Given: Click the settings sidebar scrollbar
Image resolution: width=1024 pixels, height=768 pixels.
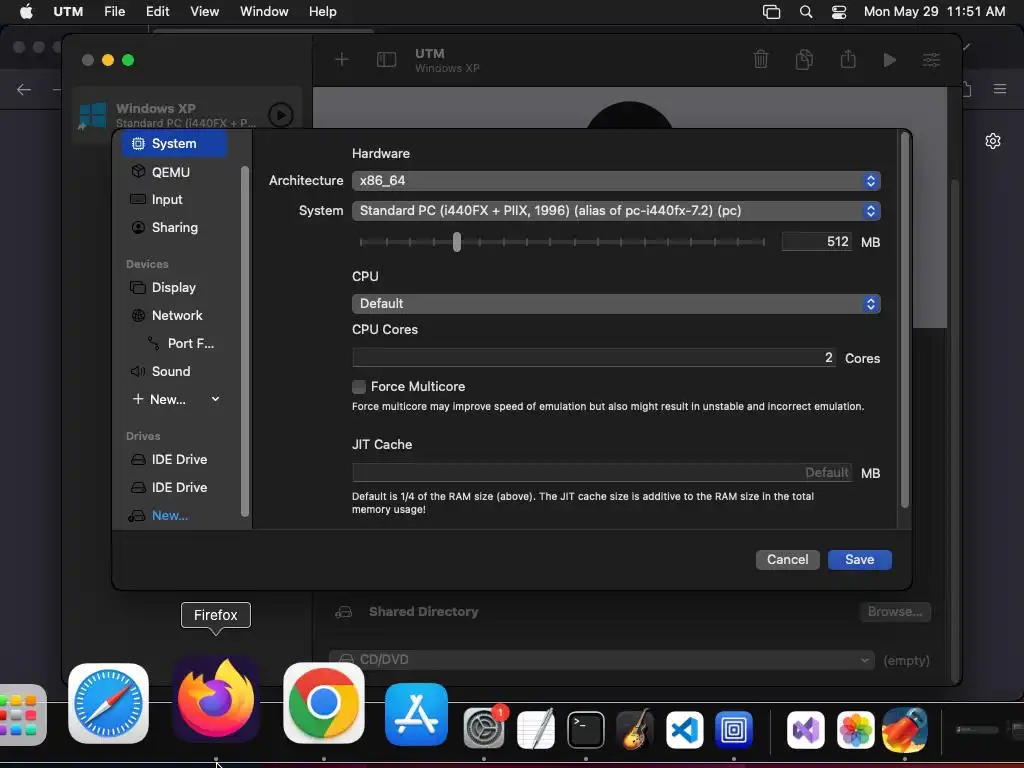Looking at the screenshot, I should pos(245,342).
